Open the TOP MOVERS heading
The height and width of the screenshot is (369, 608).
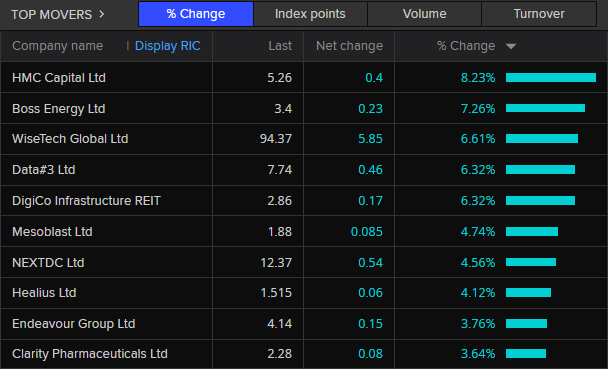[x=52, y=14]
